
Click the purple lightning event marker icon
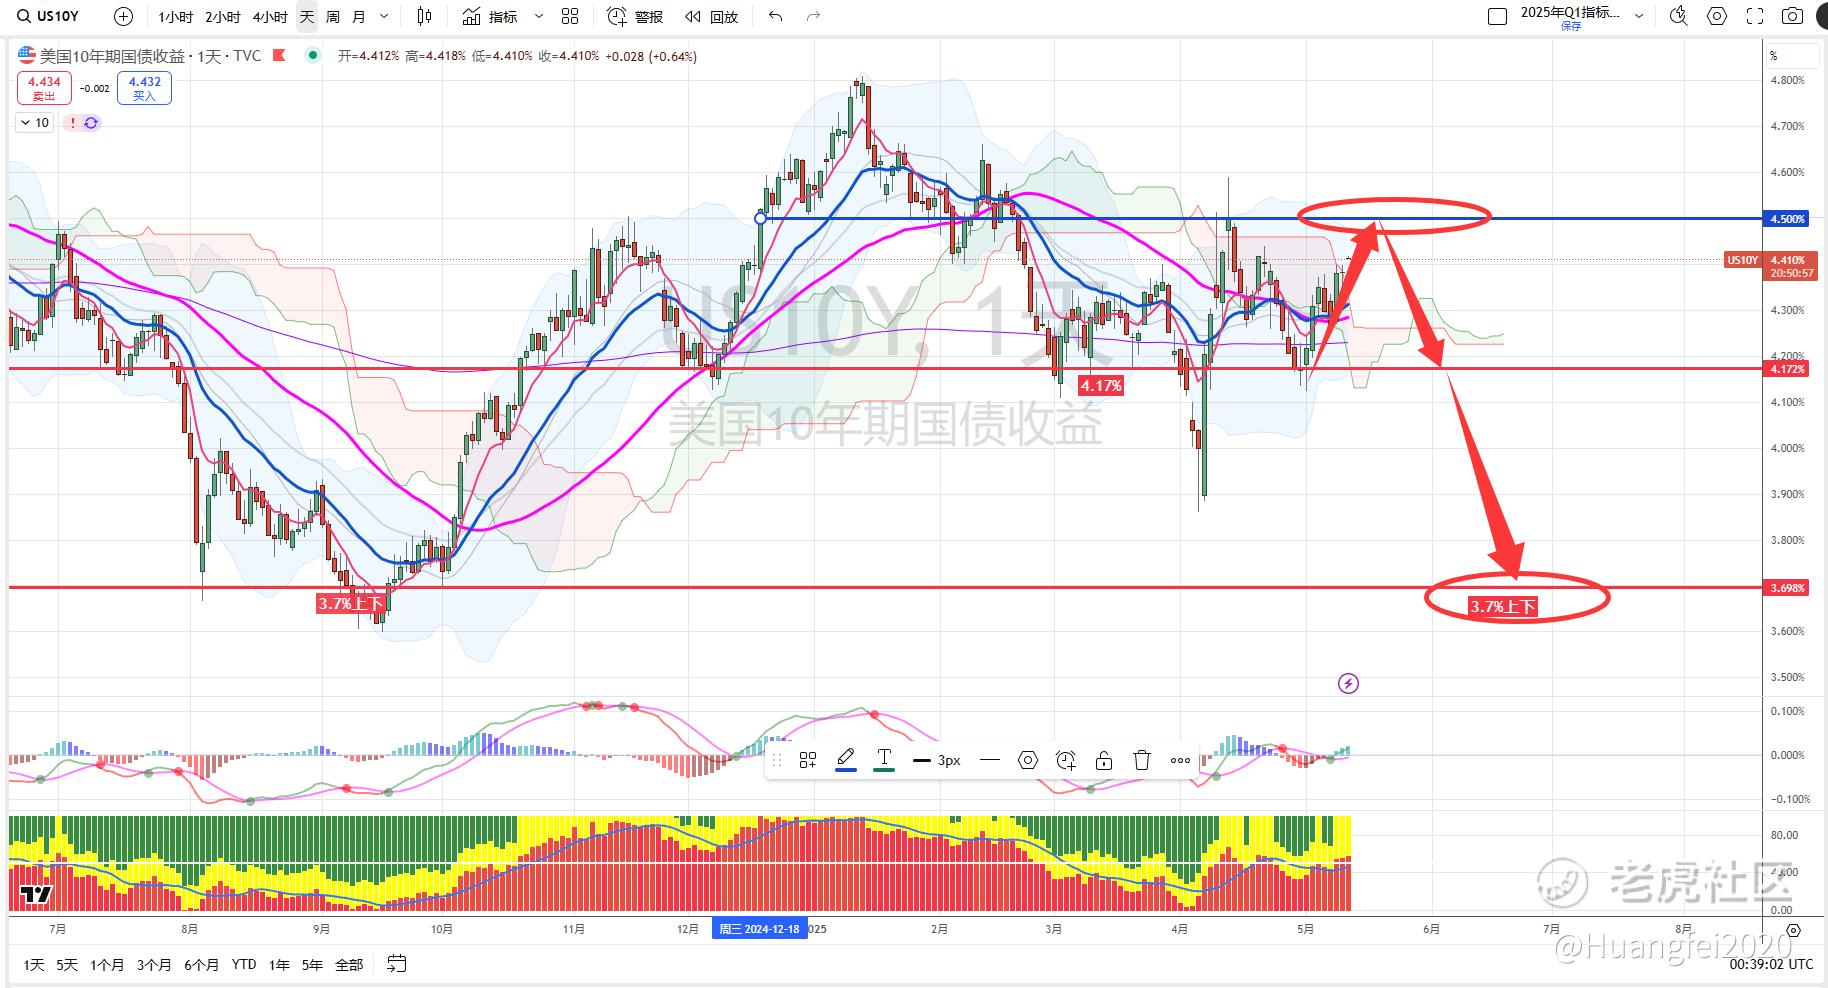point(1348,684)
